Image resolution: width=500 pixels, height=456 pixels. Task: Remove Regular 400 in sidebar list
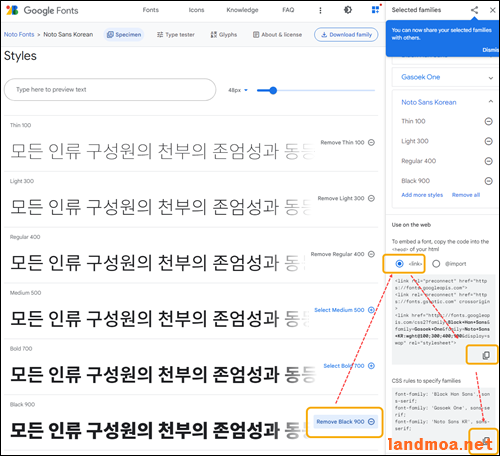click(488, 161)
